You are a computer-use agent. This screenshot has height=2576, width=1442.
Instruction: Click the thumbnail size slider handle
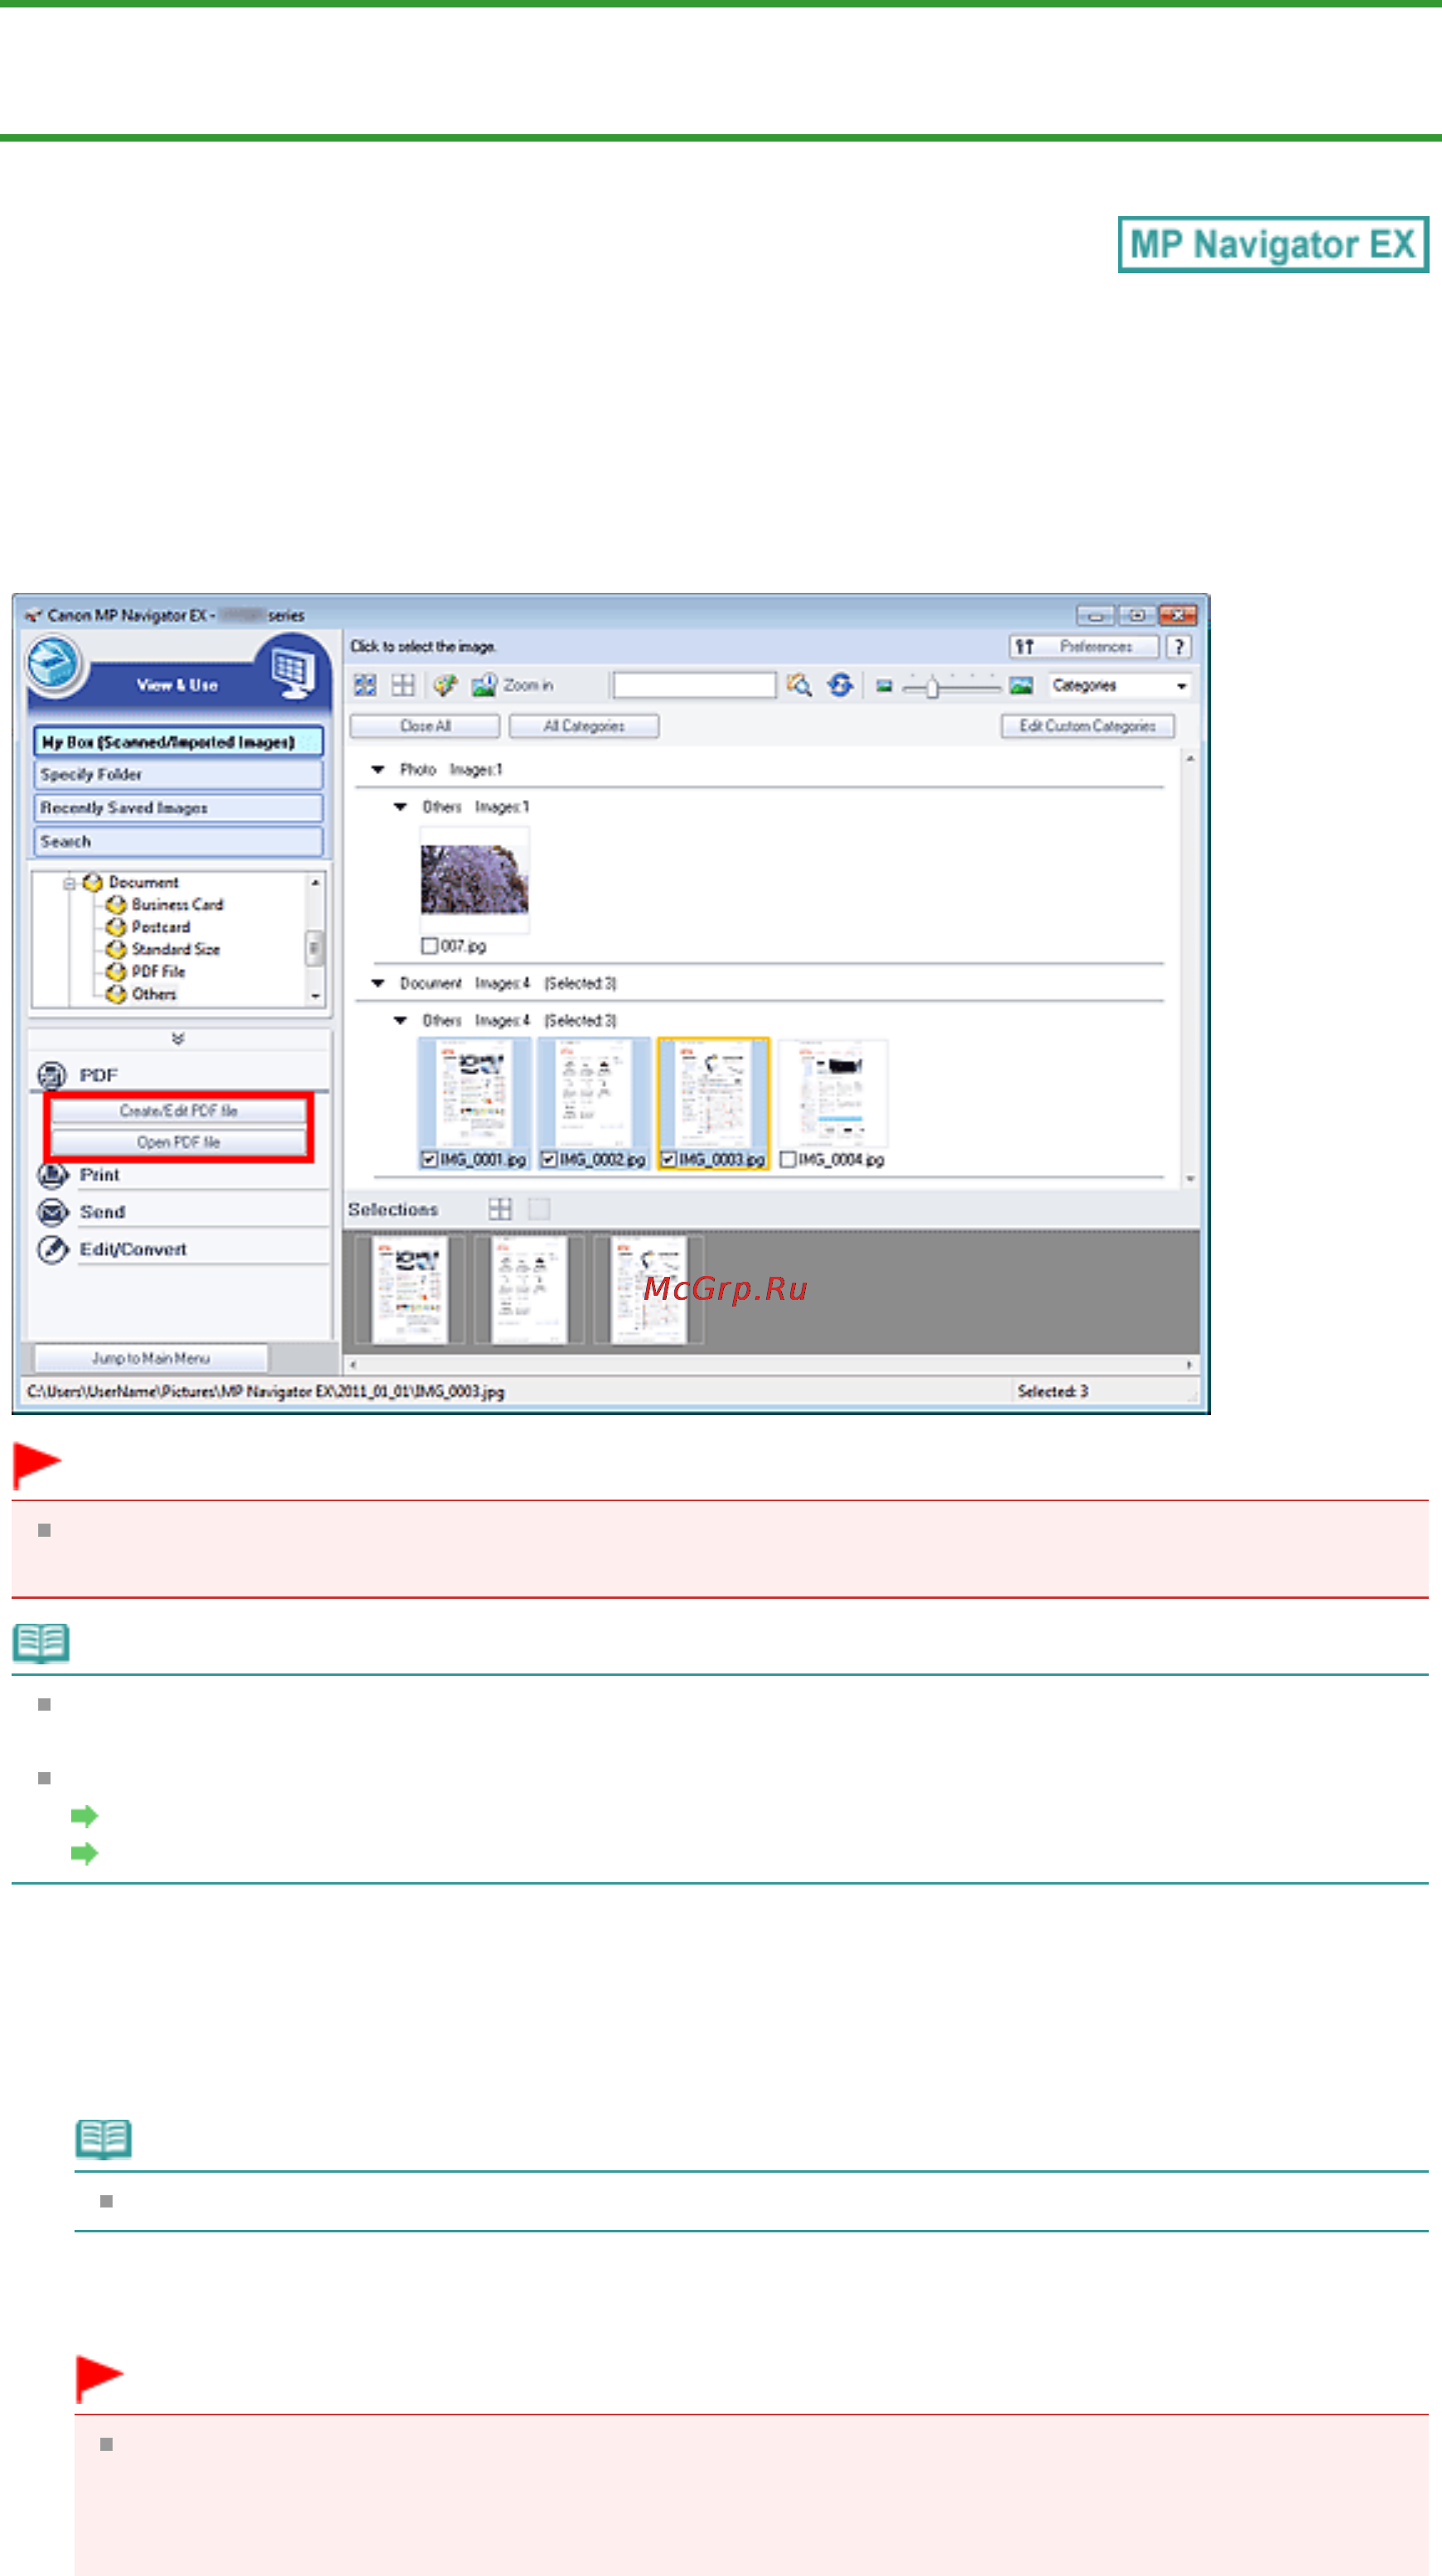coord(932,687)
